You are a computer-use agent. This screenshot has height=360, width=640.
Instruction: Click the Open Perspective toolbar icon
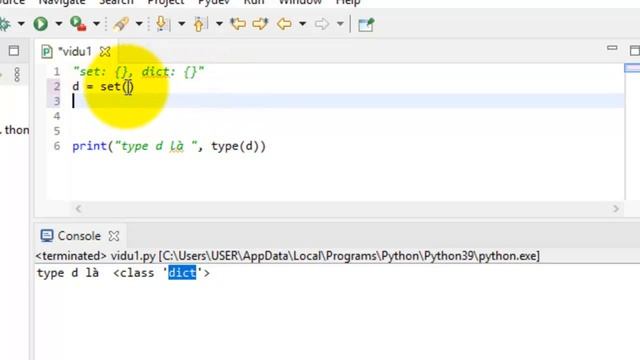366,24
